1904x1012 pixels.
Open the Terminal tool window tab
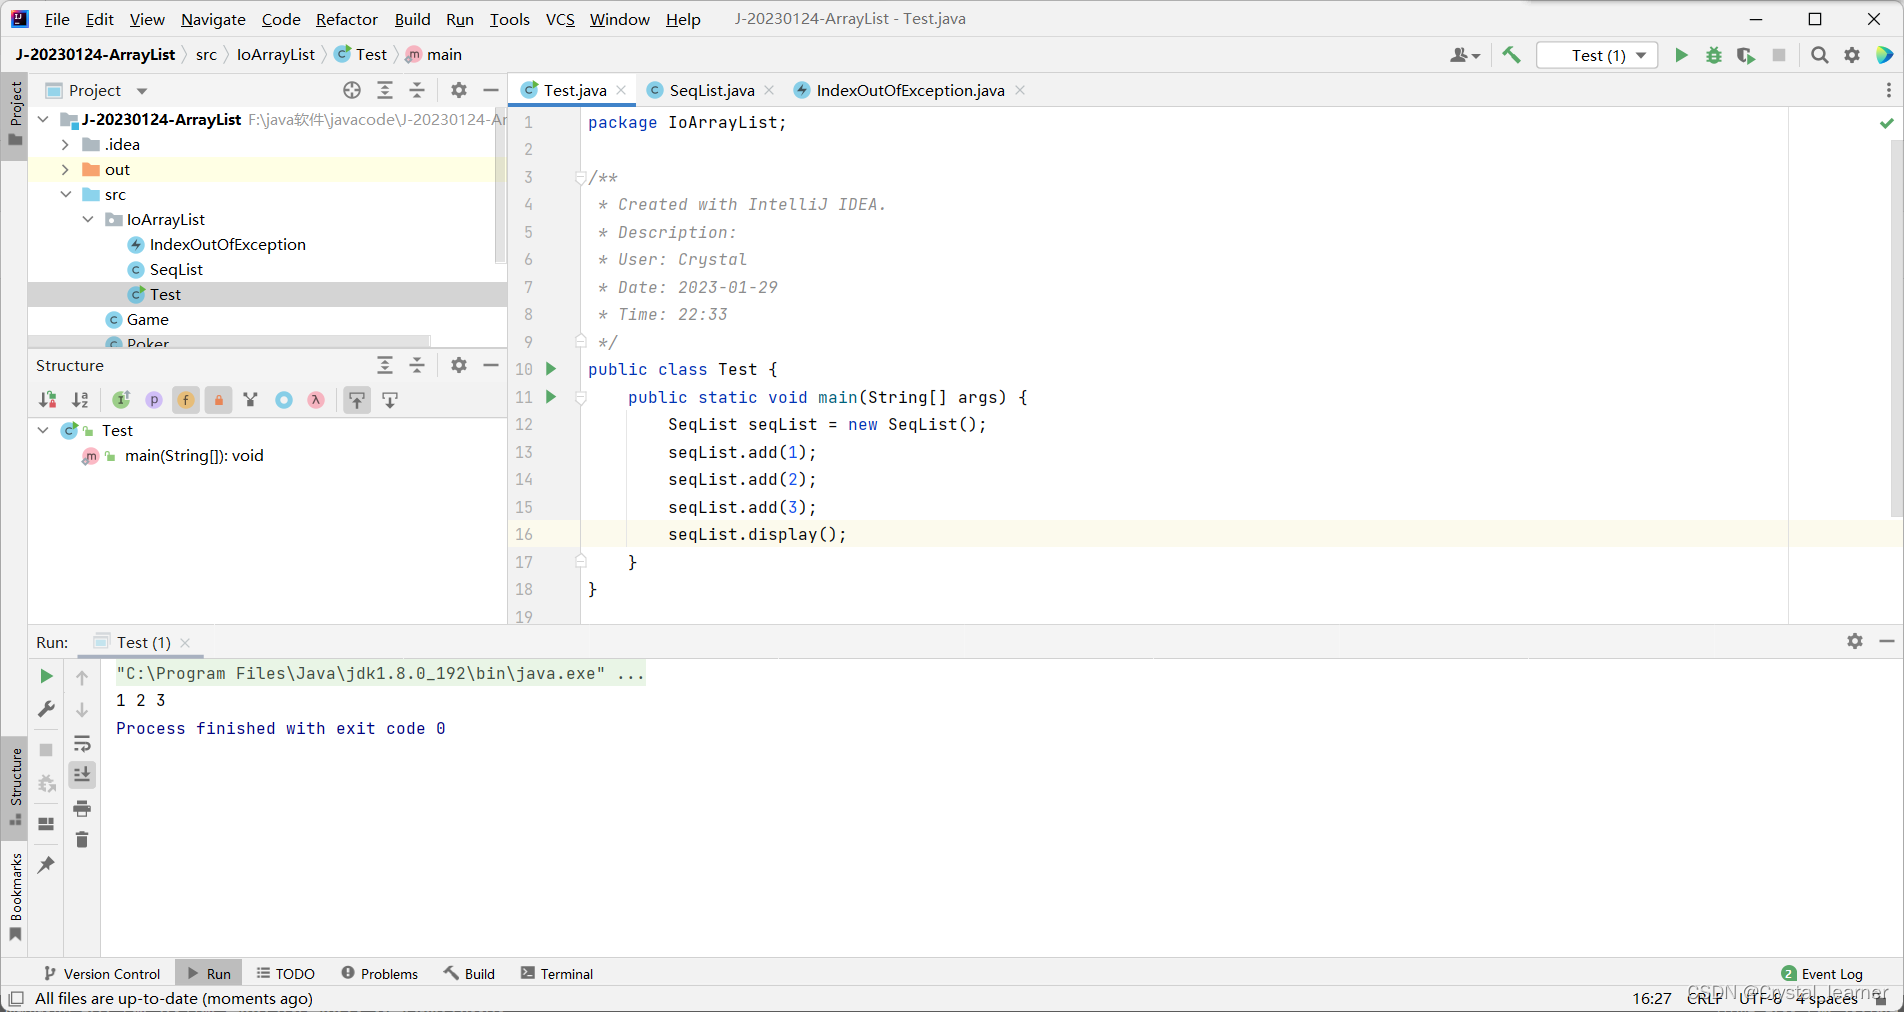point(557,973)
